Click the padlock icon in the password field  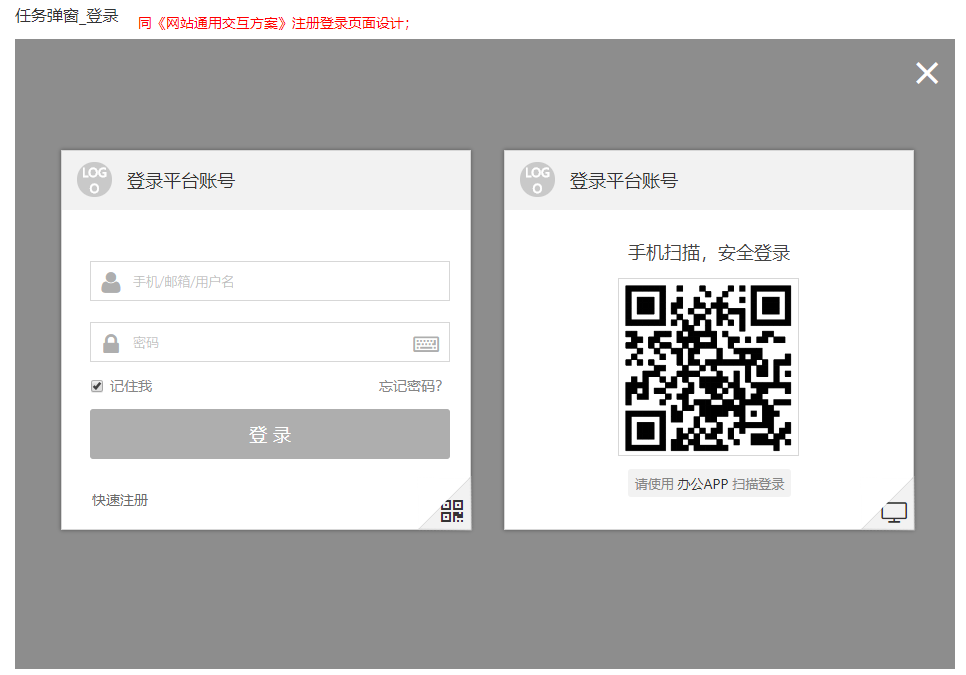[111, 343]
